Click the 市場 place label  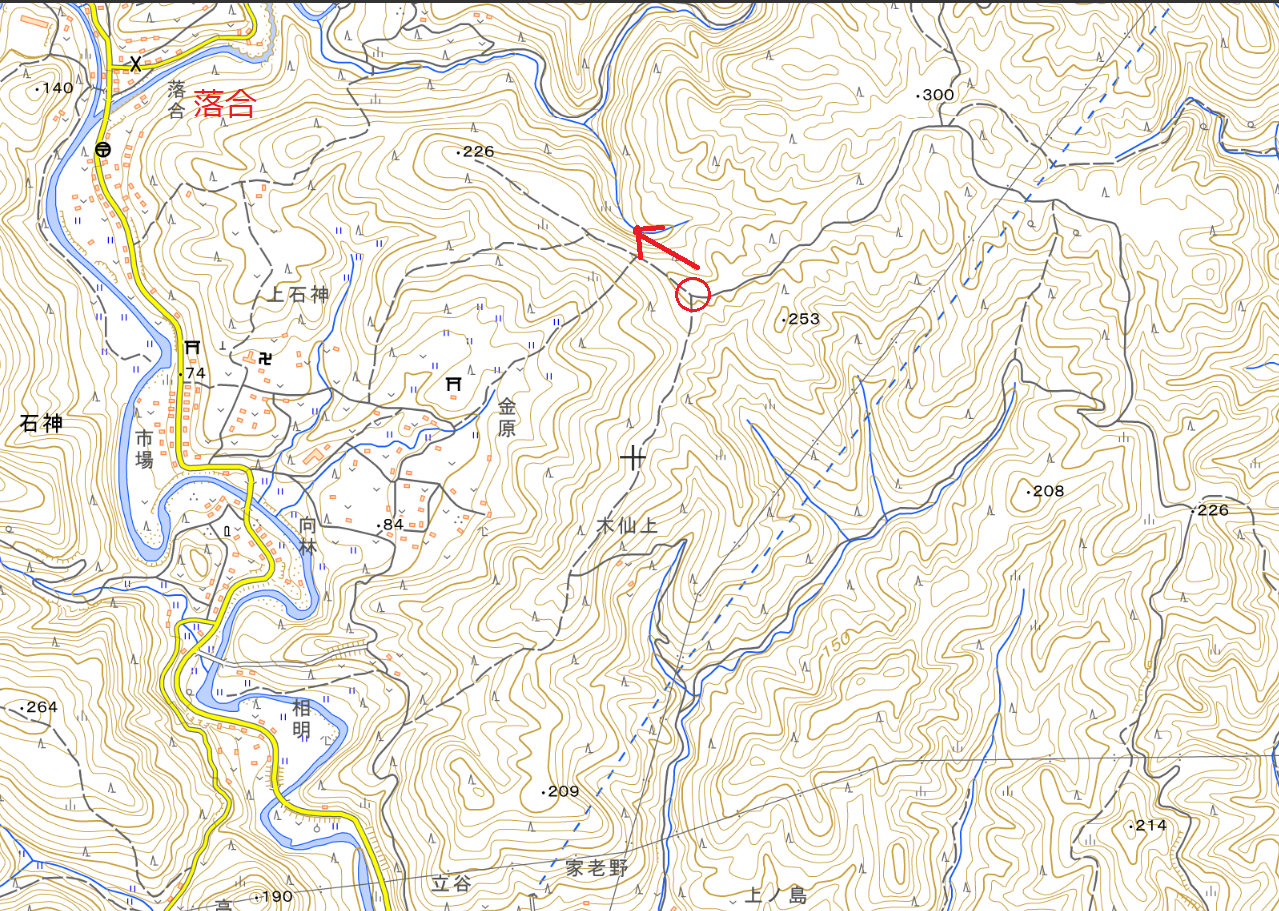click(x=147, y=449)
